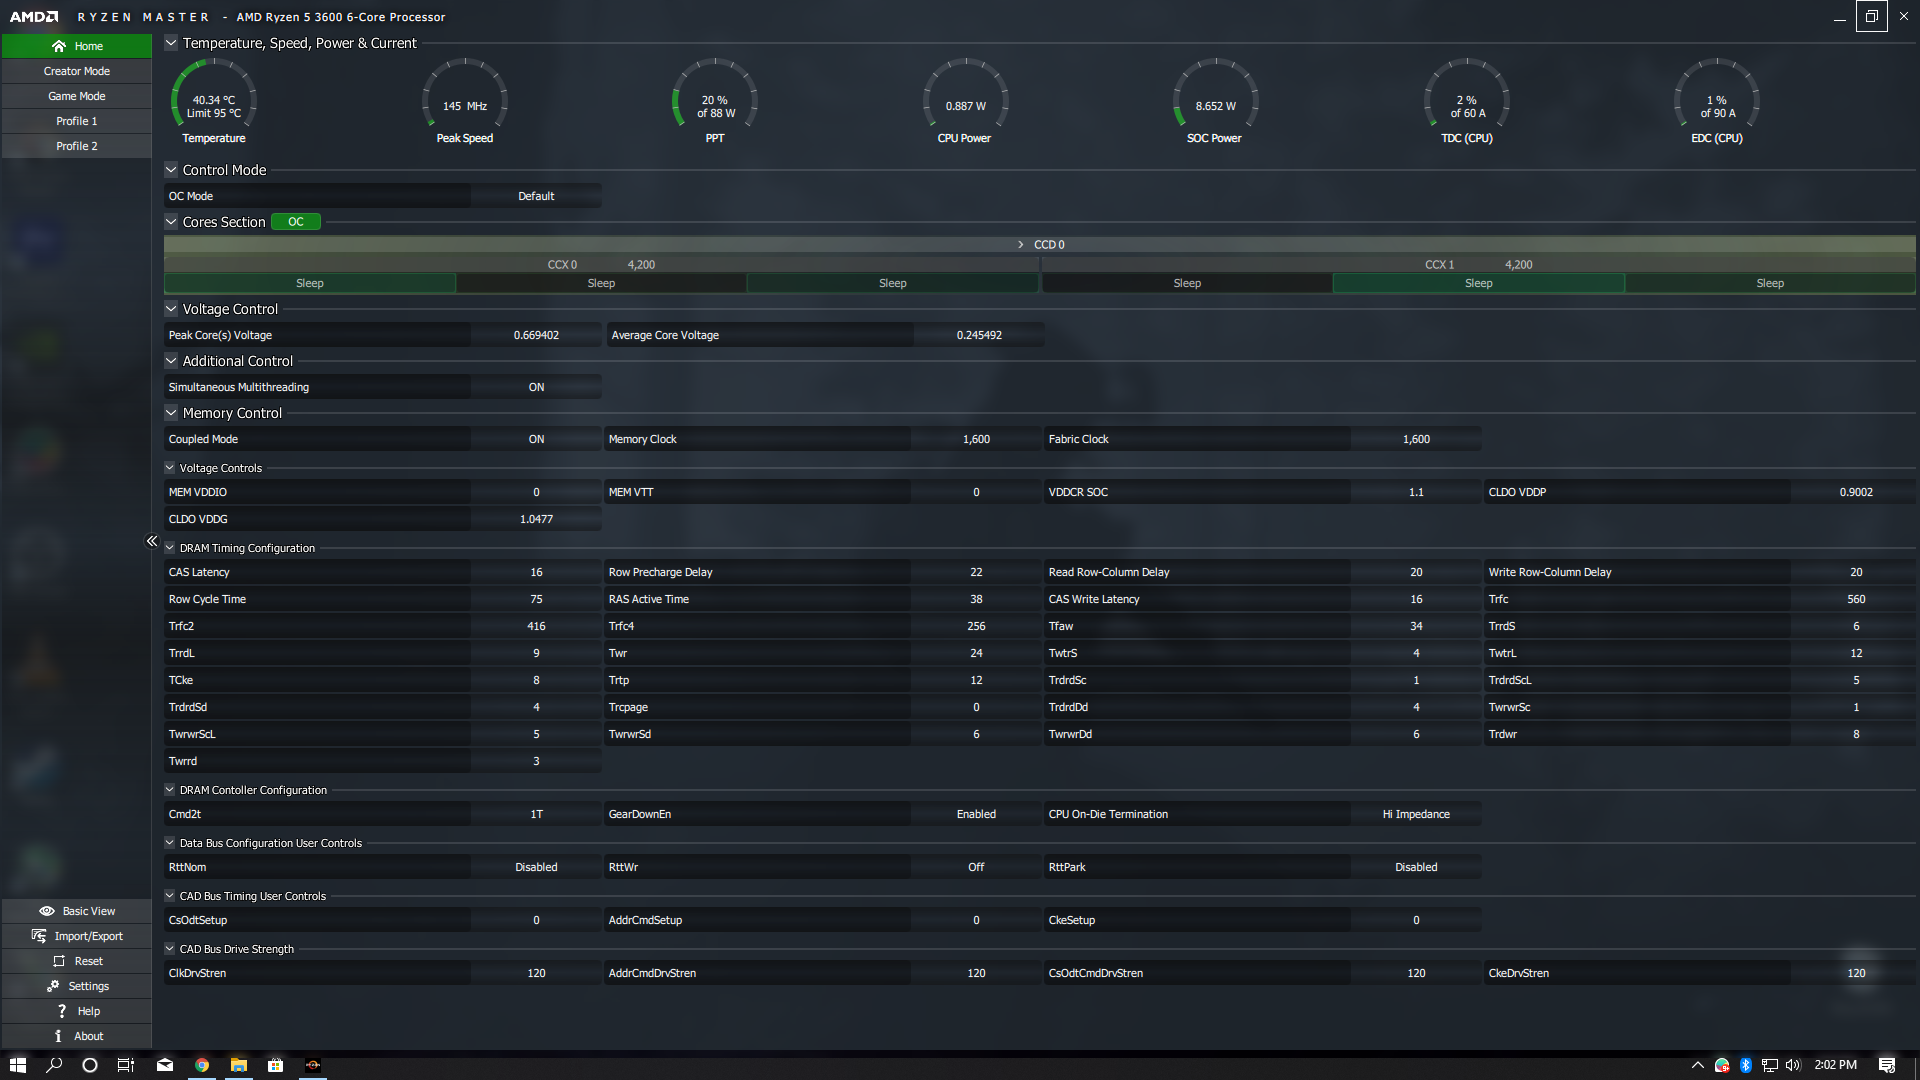The height and width of the screenshot is (1080, 1920).
Task: Click the Peak Speed gauge
Action: [465, 101]
